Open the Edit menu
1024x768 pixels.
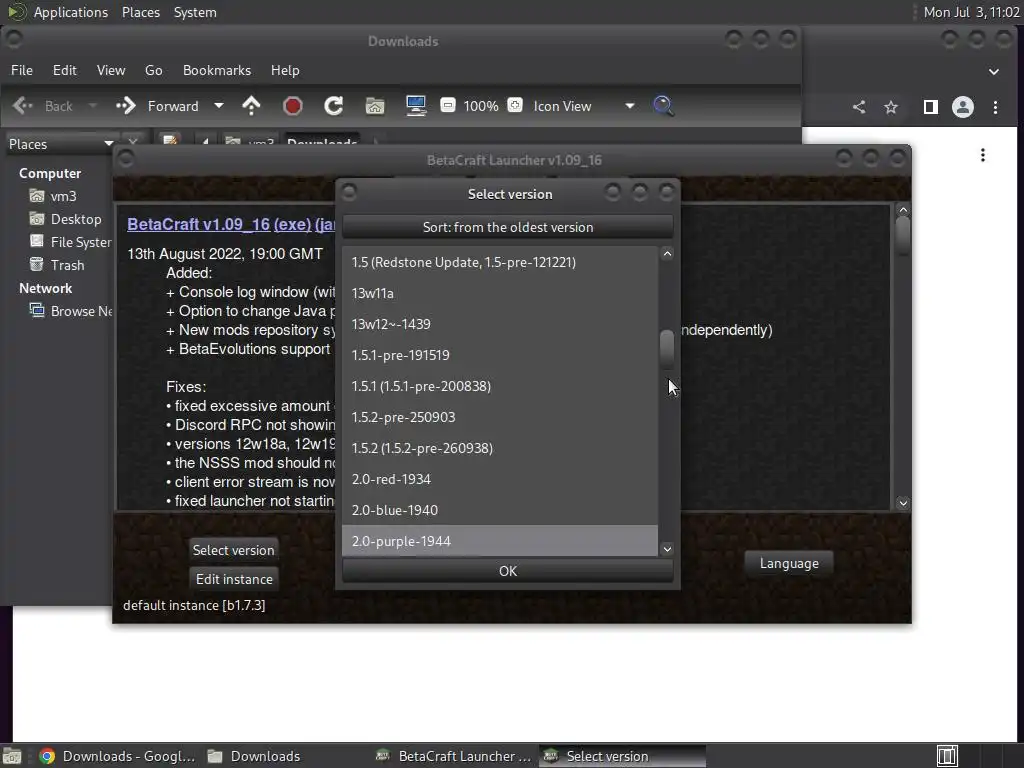point(65,70)
